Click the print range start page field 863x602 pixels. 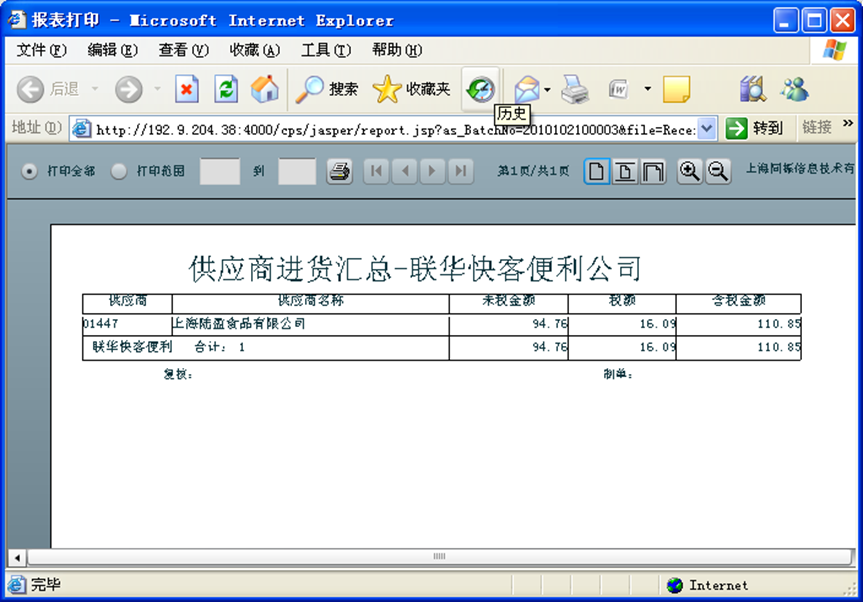coord(220,171)
